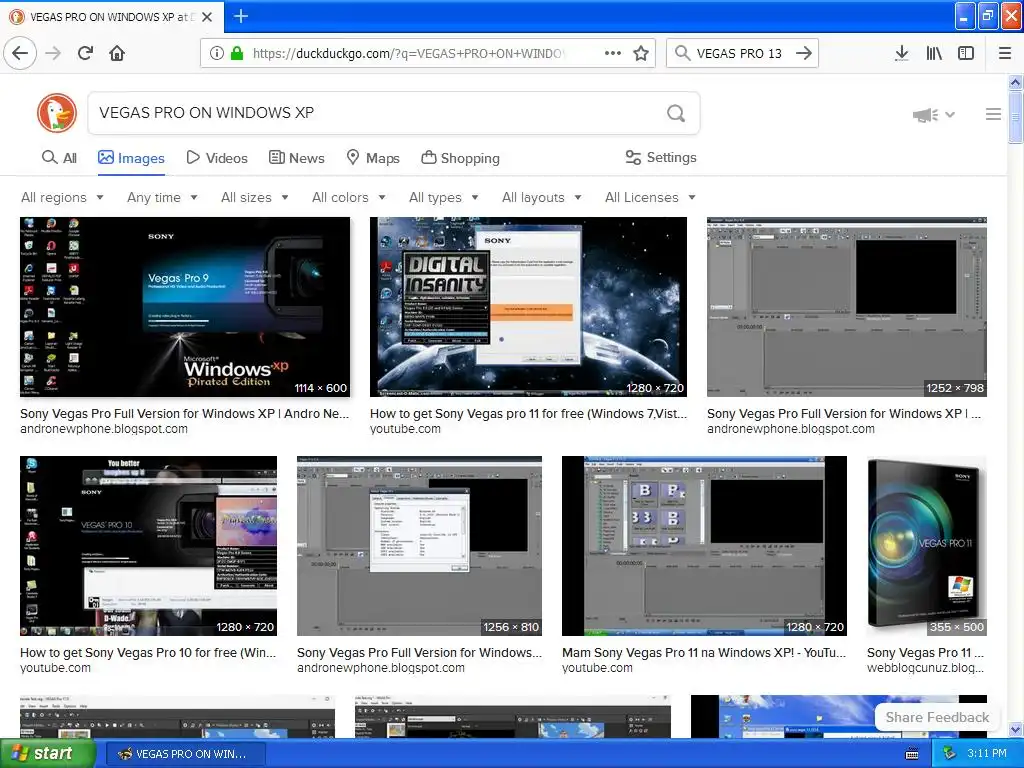Open the downloads arrow icon

pos(901,53)
